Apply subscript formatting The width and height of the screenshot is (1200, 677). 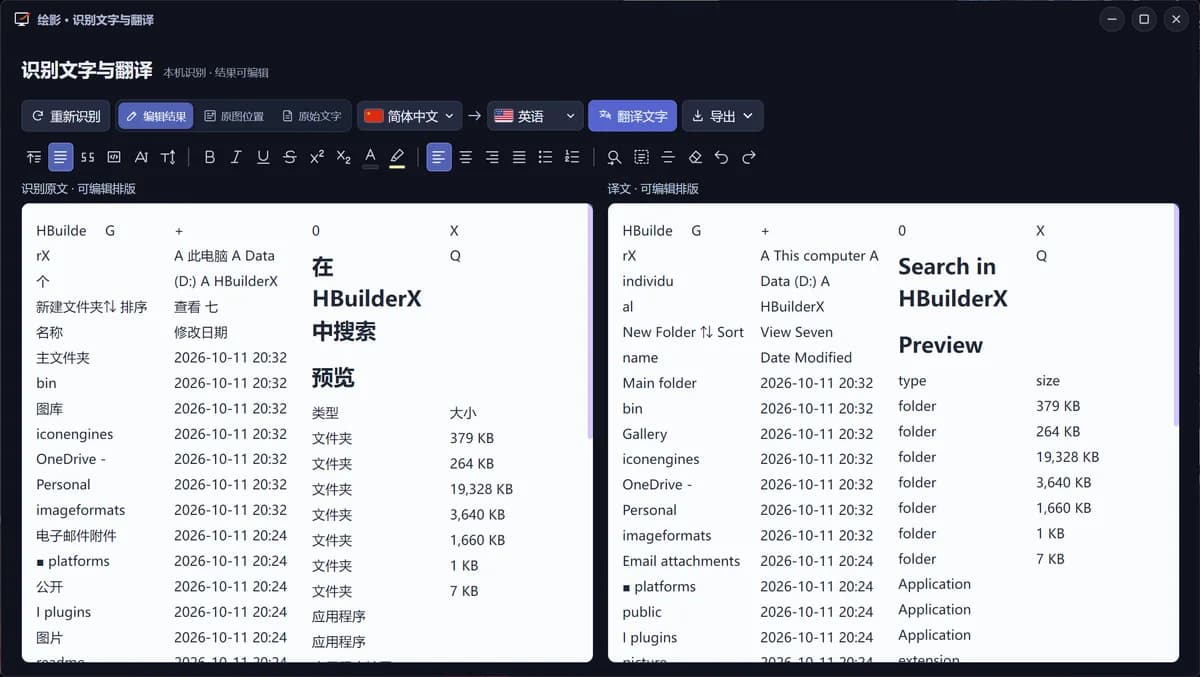tap(343, 157)
